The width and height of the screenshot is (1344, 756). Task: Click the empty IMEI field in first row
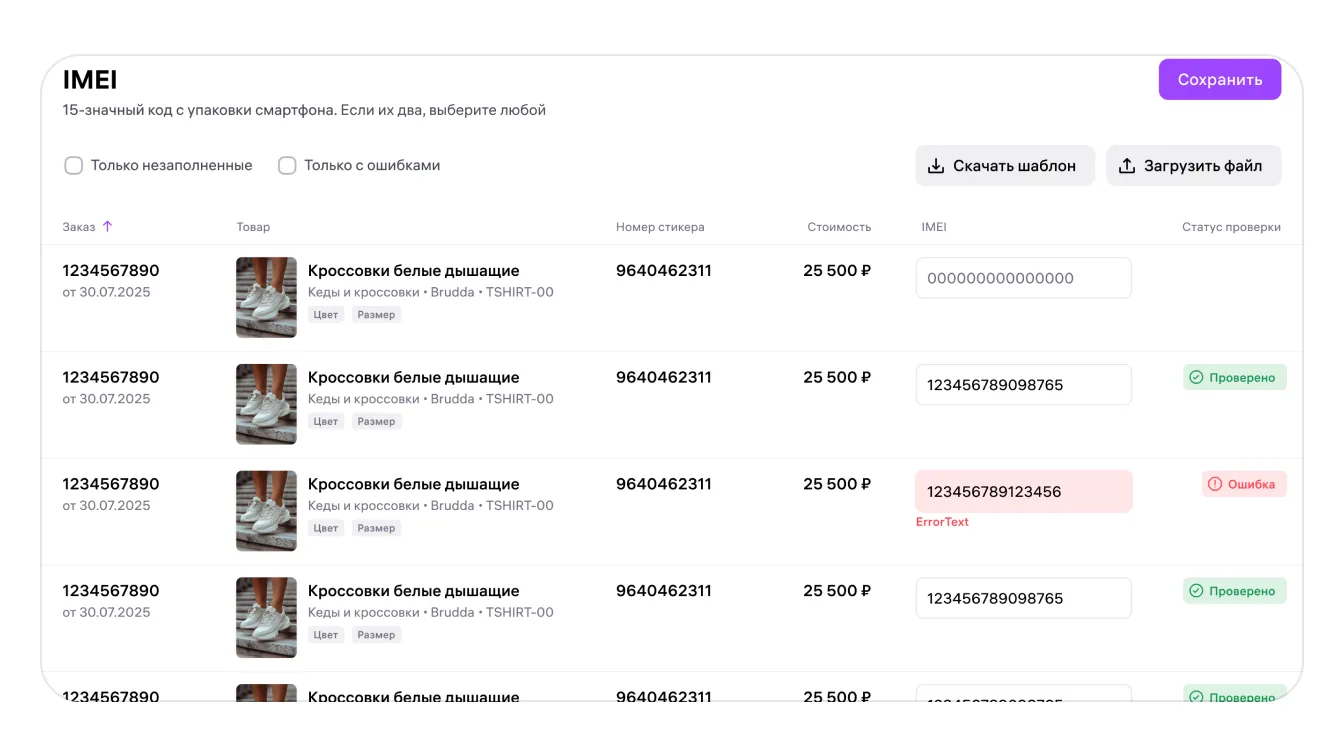pos(1023,278)
